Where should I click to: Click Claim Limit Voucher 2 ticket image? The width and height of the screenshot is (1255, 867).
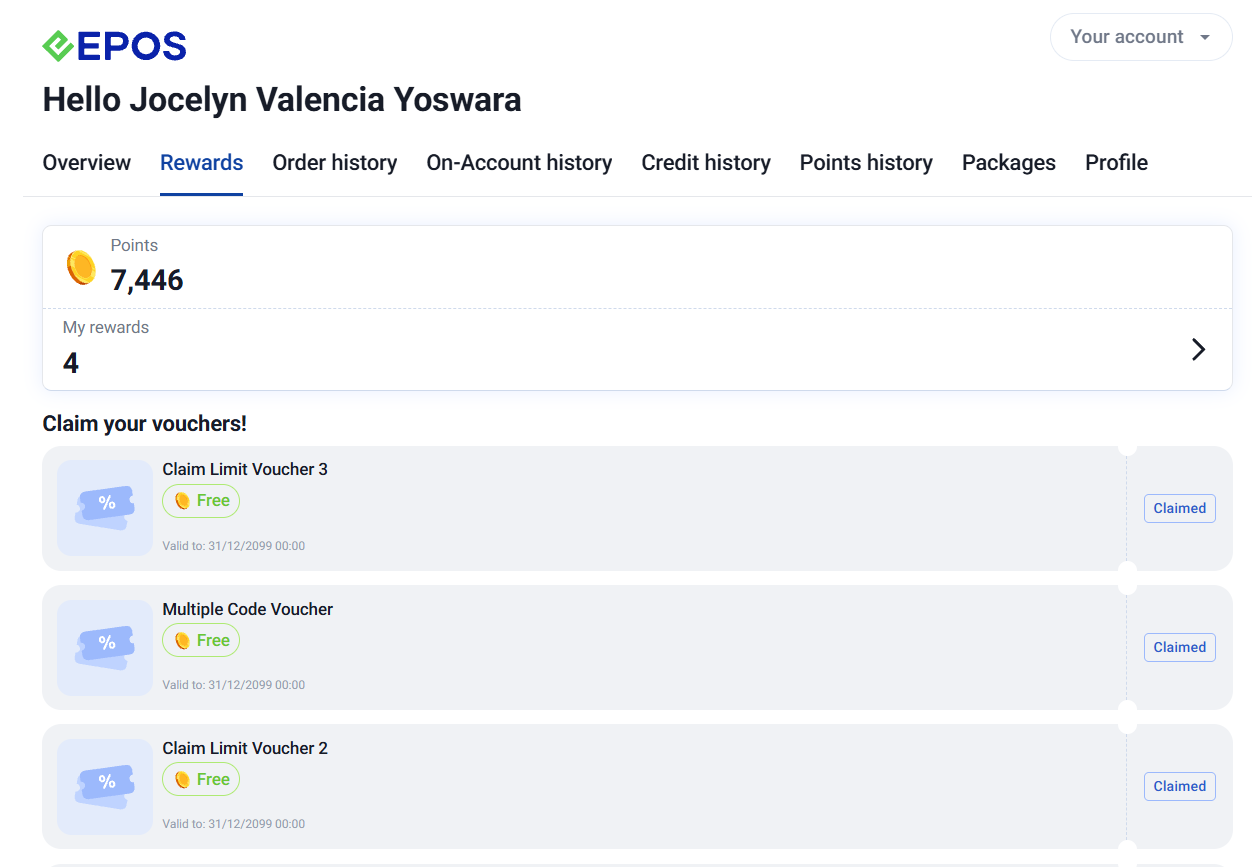pos(105,787)
